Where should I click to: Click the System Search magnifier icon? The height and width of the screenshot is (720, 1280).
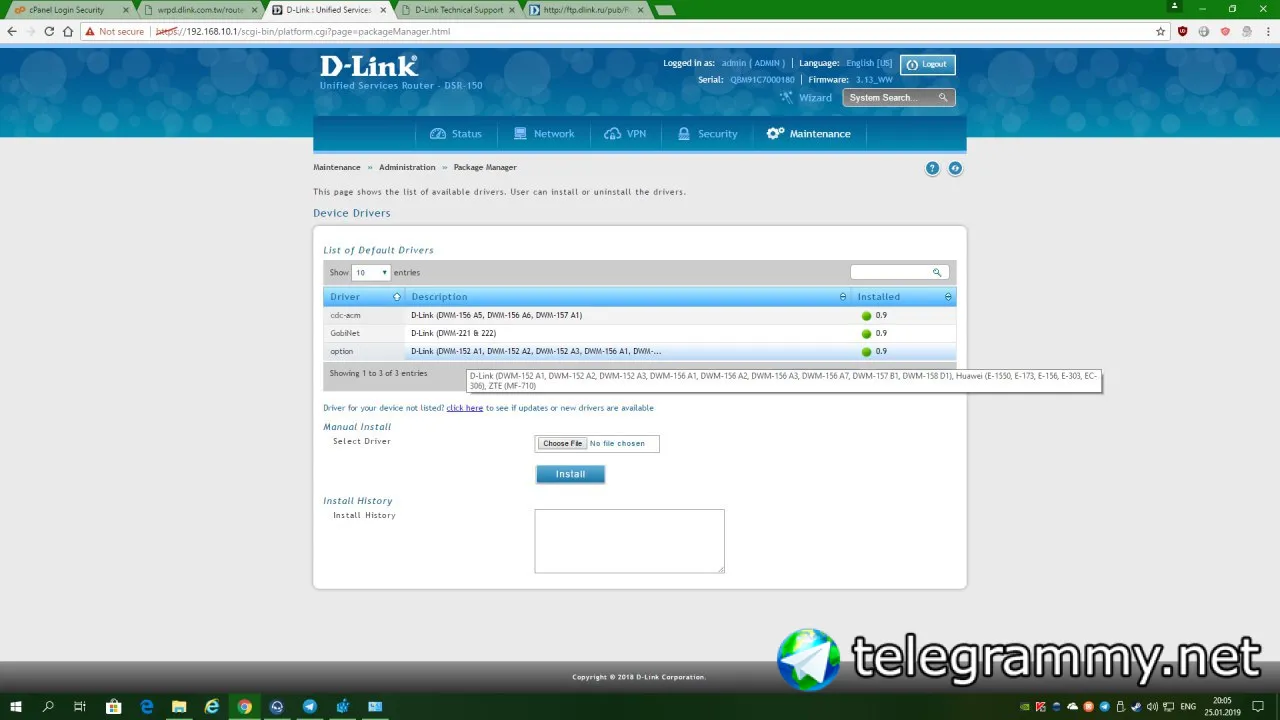tap(943, 98)
